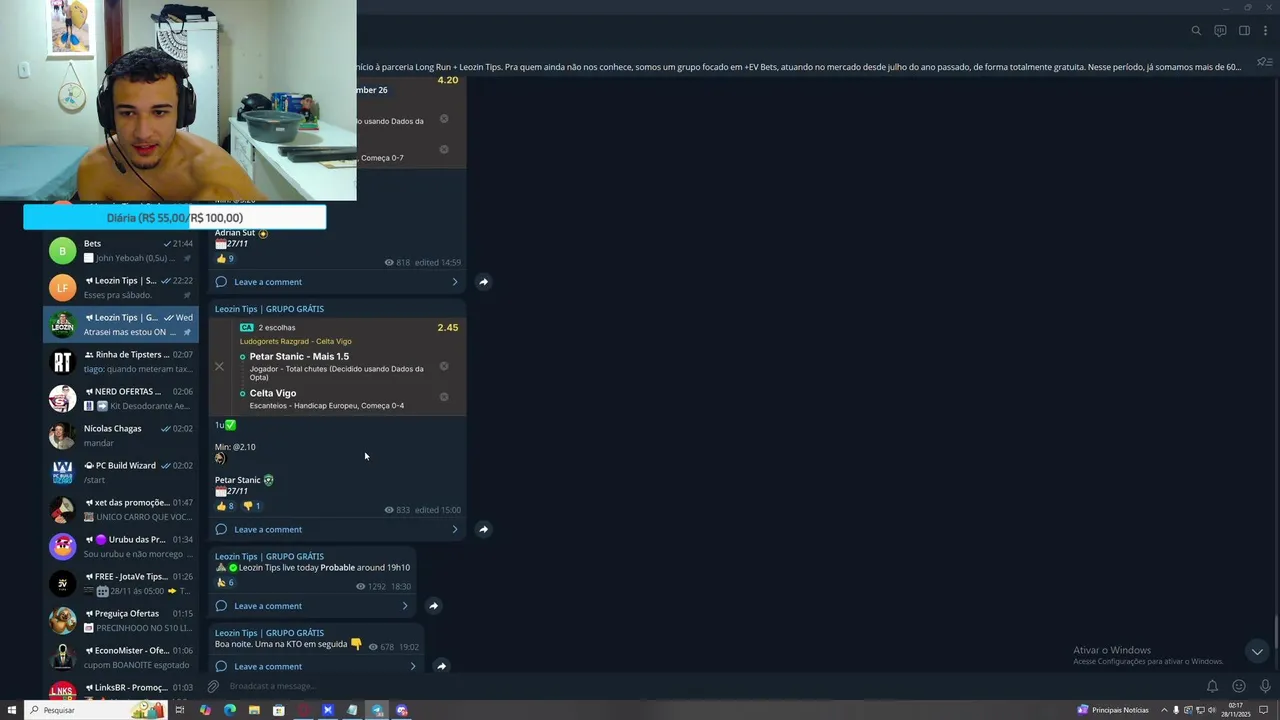Toggle thumbs-up reaction with 9 count
The width and height of the screenshot is (1280, 720).
(226, 258)
